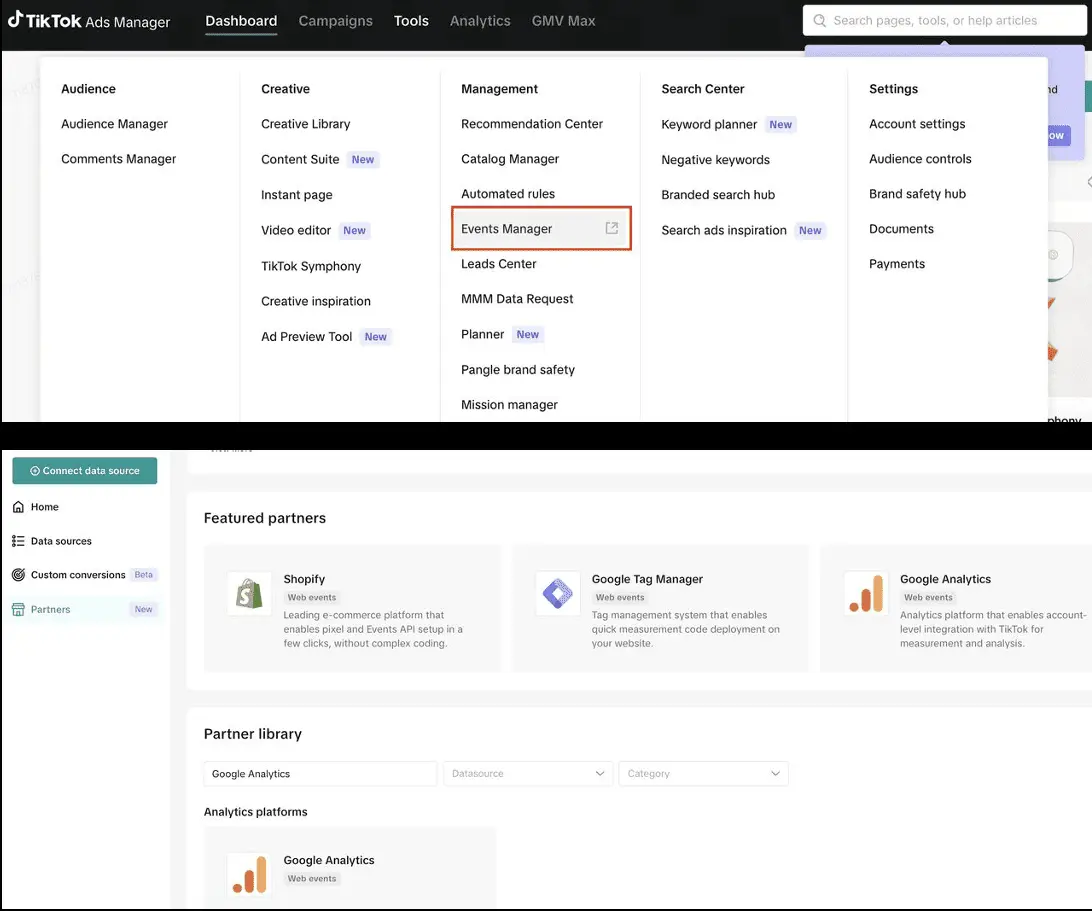Screen dimensions: 1092x911
Task: Open Account settings
Action: tap(916, 124)
